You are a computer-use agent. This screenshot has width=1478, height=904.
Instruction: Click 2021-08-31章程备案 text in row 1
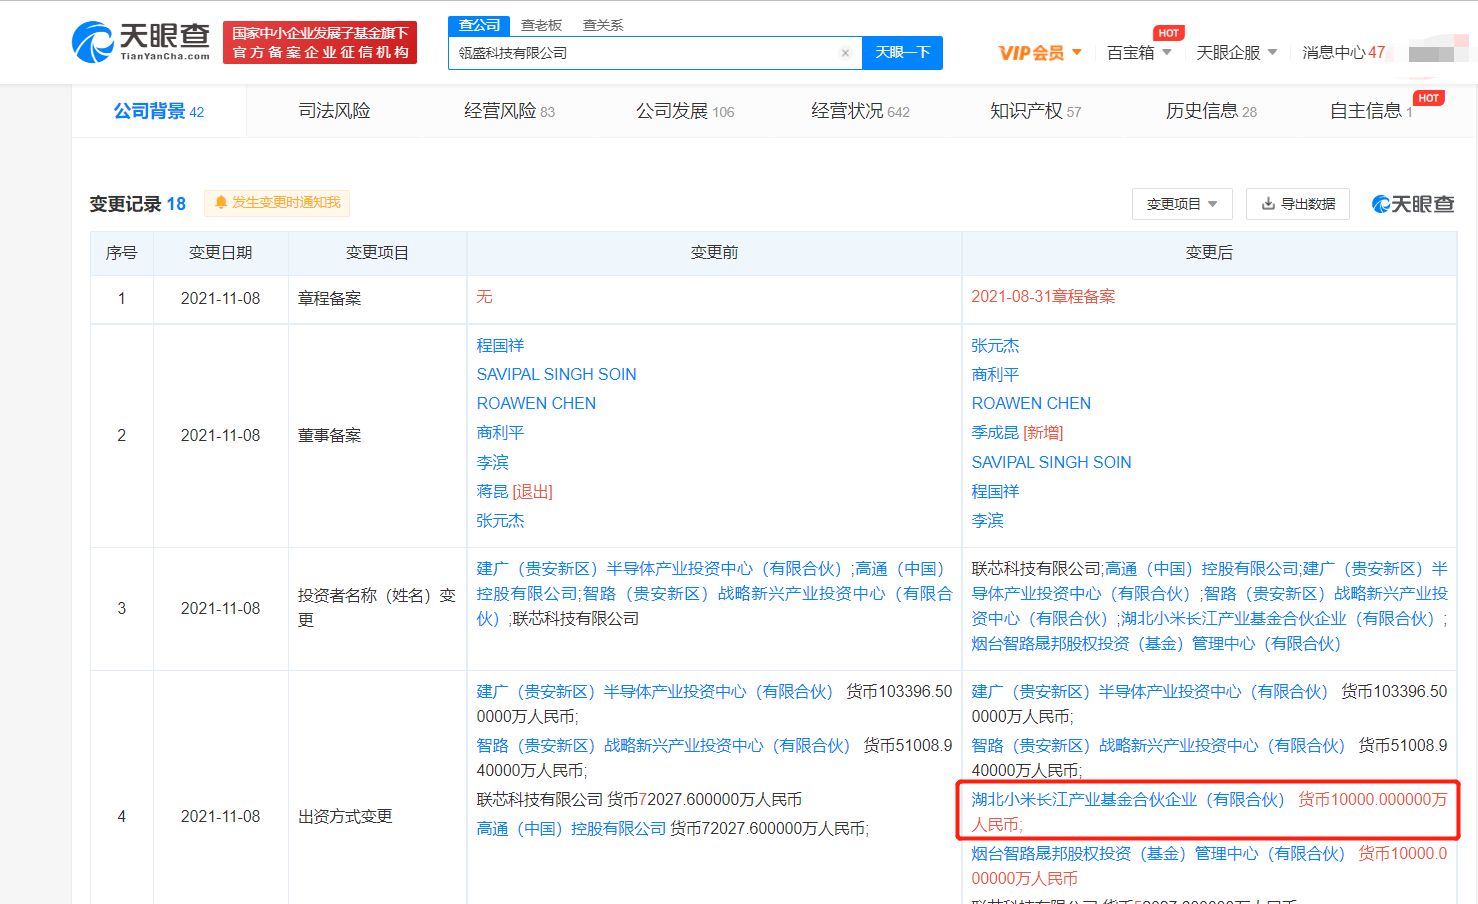click(x=1043, y=297)
